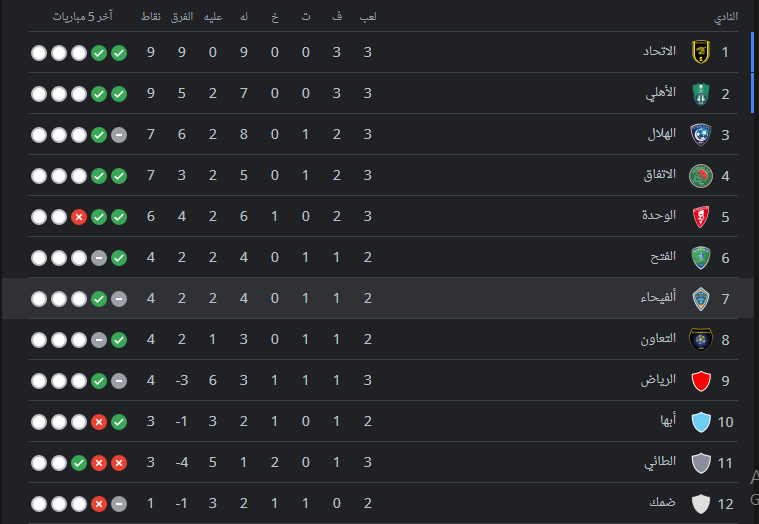Click the Al-Ahli green crest icon
This screenshot has height=524, width=759.
[700, 93]
